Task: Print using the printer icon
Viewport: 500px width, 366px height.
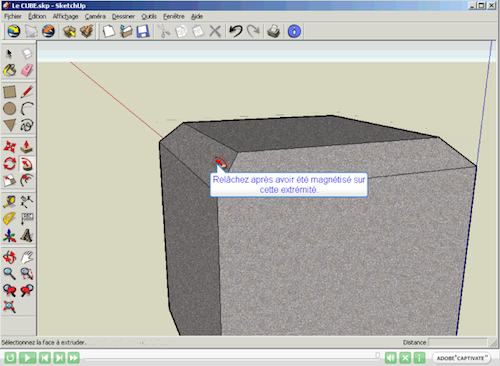Action: (274, 31)
